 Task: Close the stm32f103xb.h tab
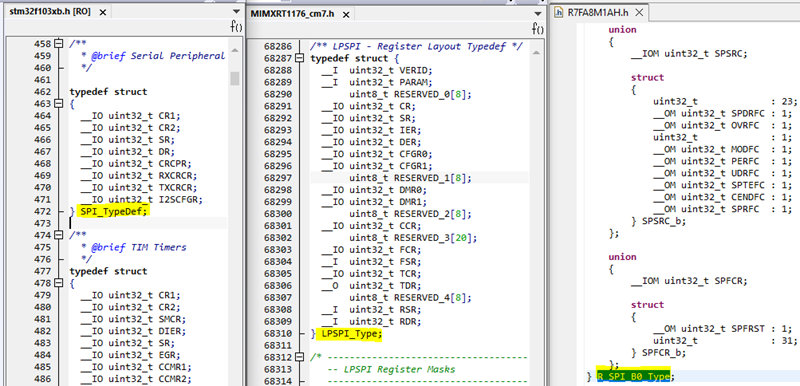pos(103,12)
